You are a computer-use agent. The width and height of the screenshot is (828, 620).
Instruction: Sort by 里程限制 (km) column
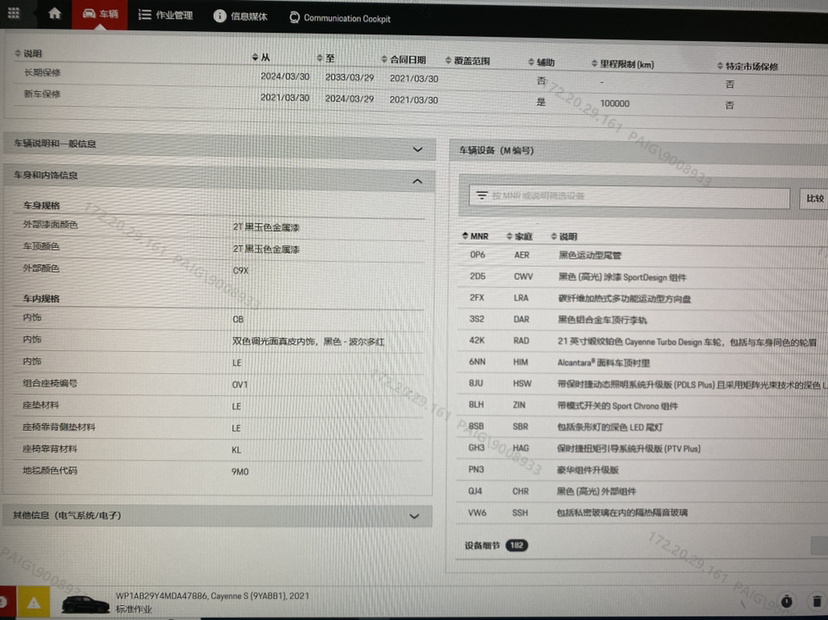point(623,64)
